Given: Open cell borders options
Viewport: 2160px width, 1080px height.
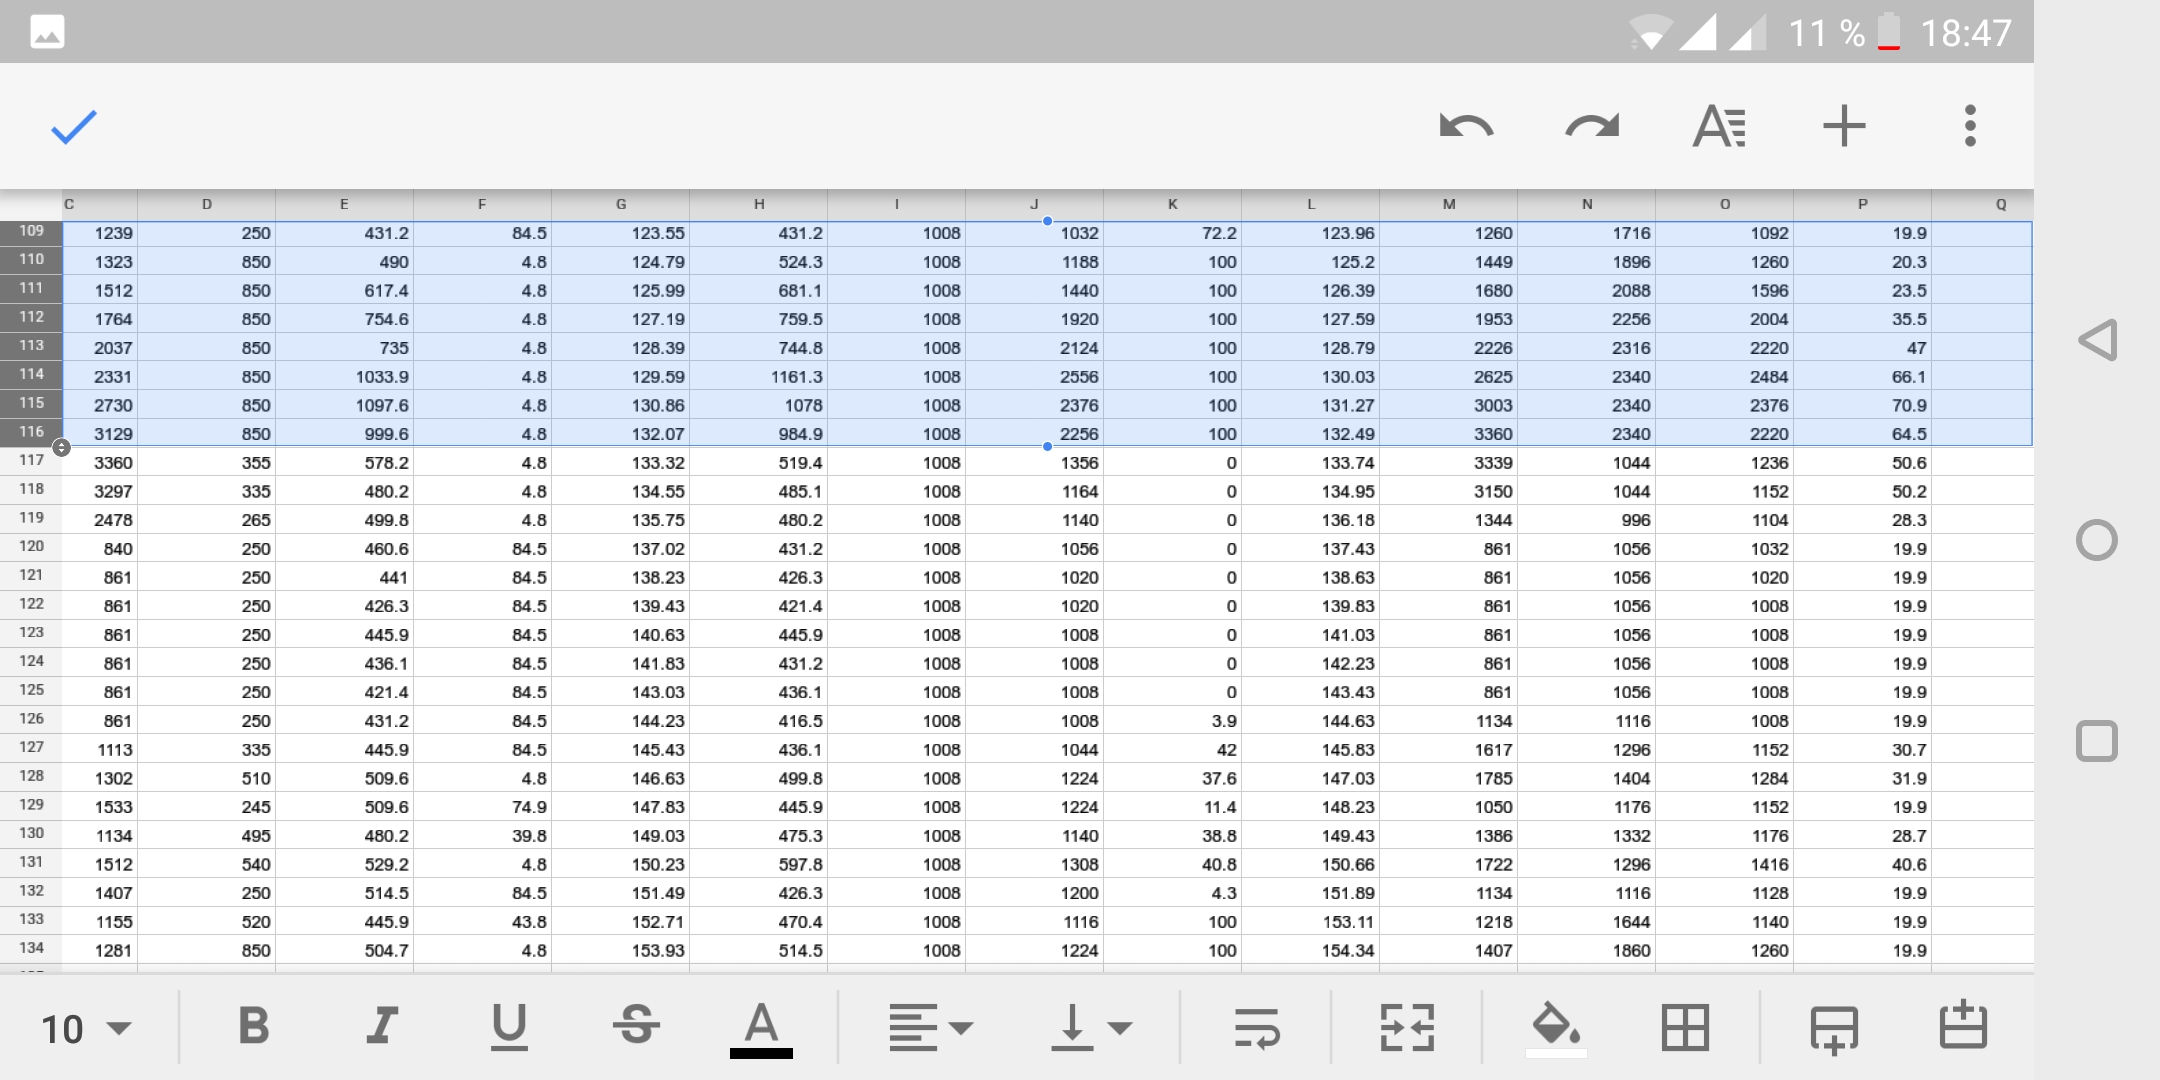Looking at the screenshot, I should pos(1685,1028).
